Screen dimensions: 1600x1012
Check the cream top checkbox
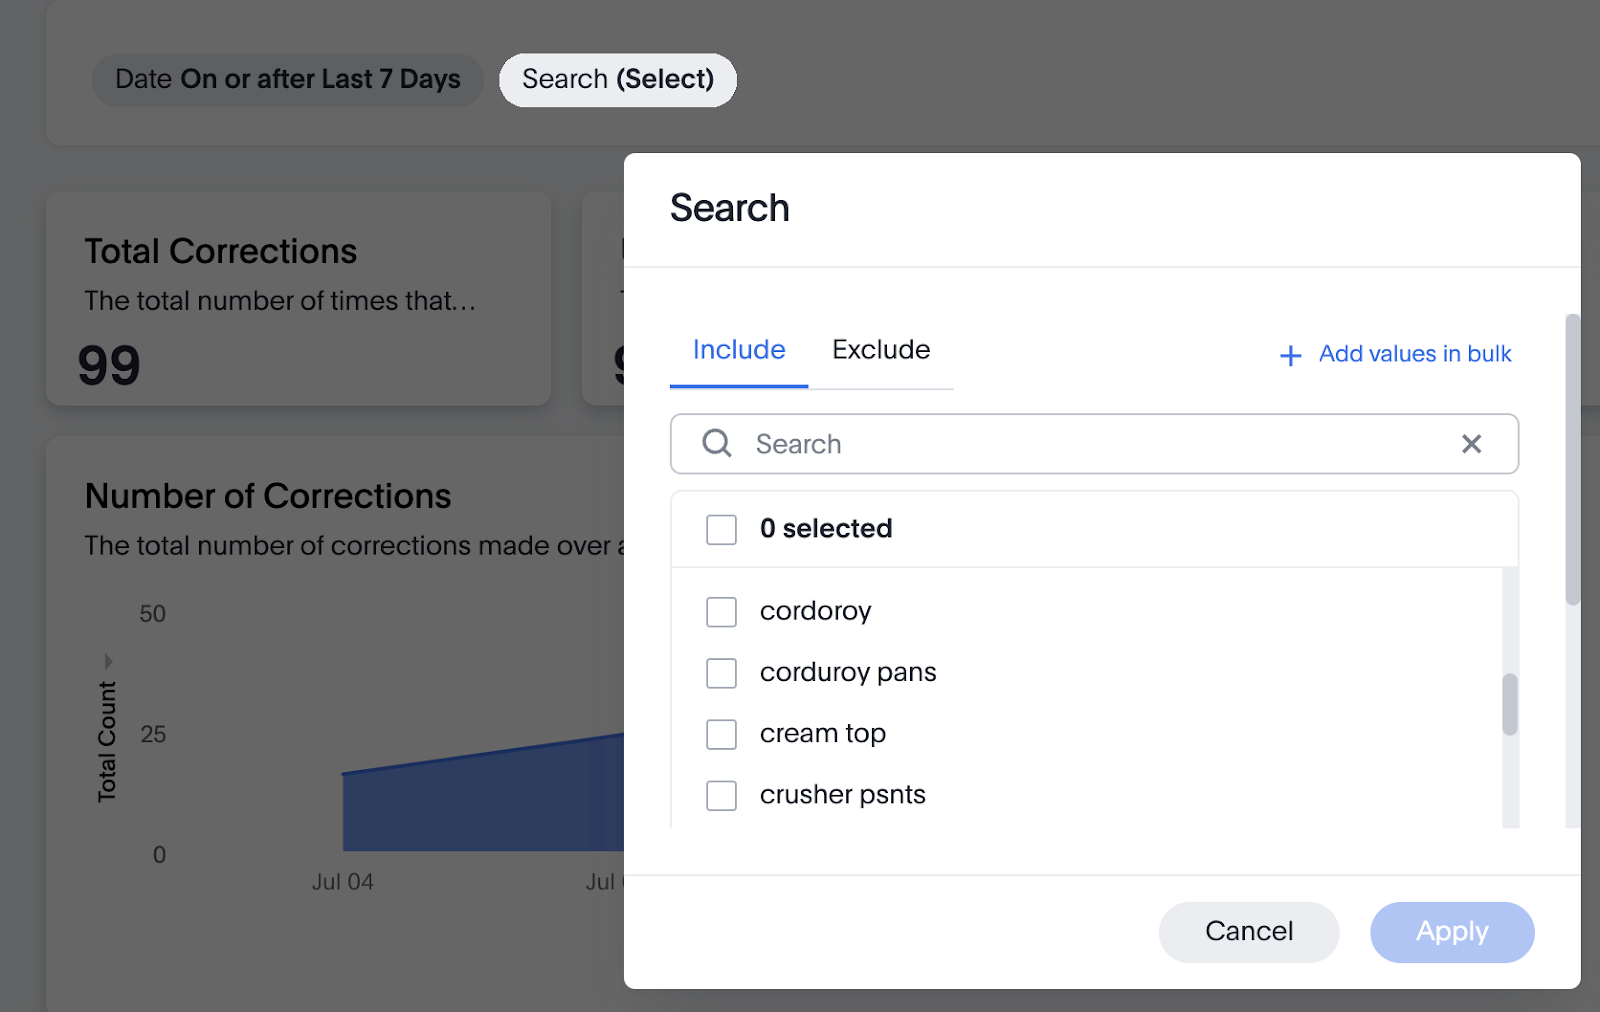[x=721, y=734]
